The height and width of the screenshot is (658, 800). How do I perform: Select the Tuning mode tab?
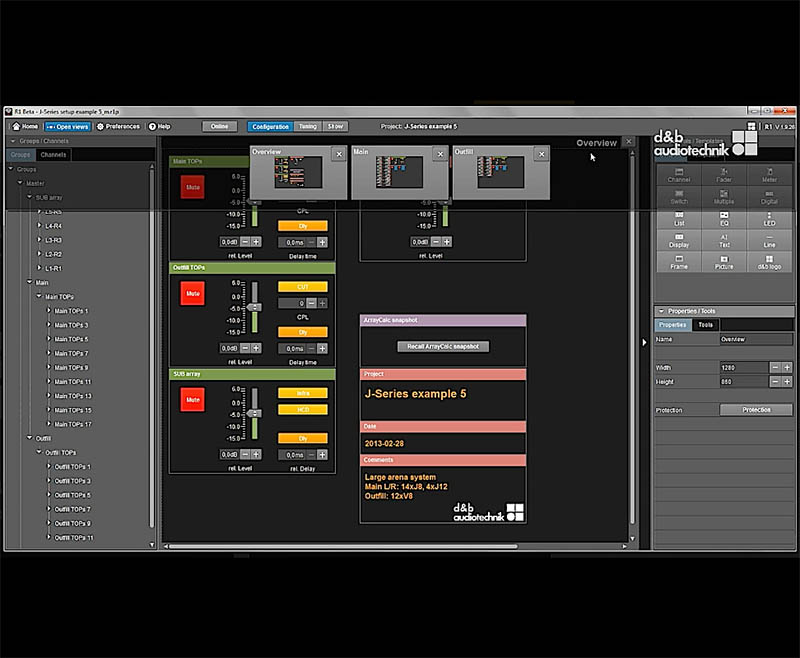(308, 126)
